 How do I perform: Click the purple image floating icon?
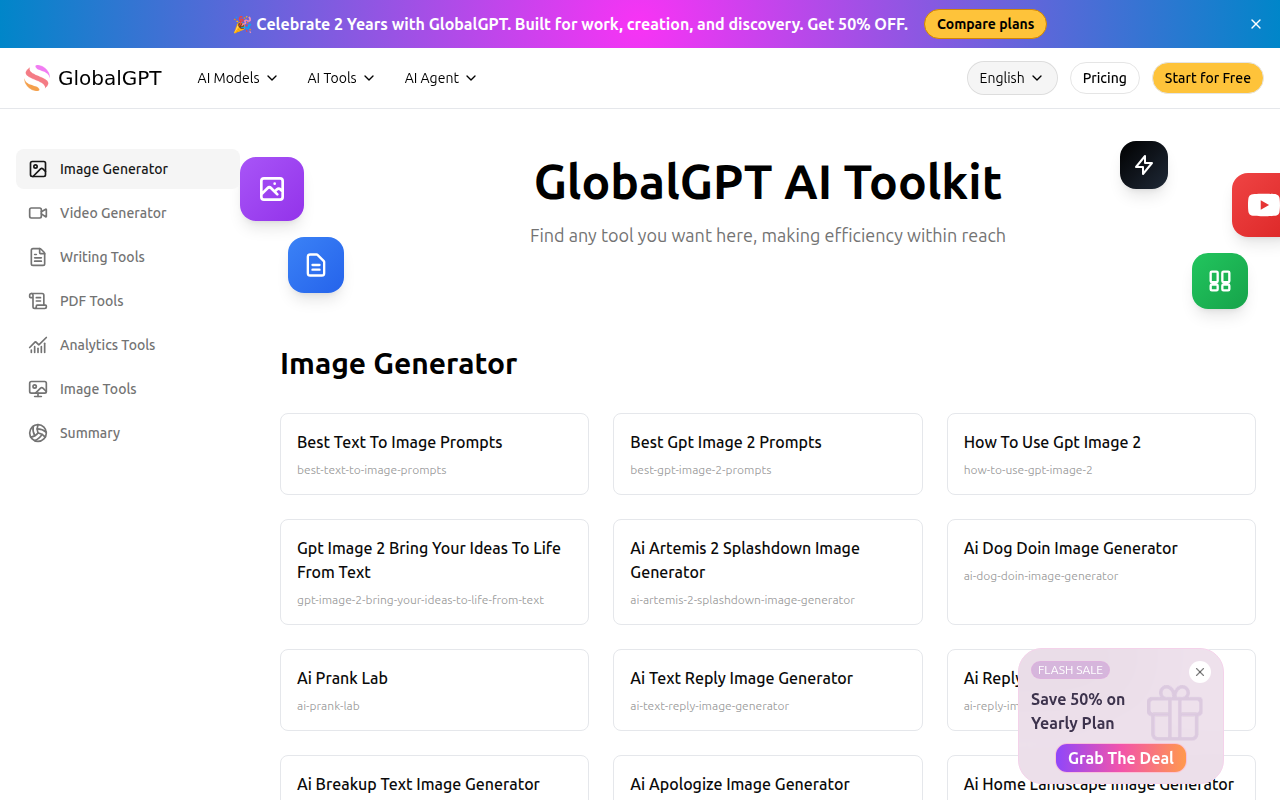272,189
